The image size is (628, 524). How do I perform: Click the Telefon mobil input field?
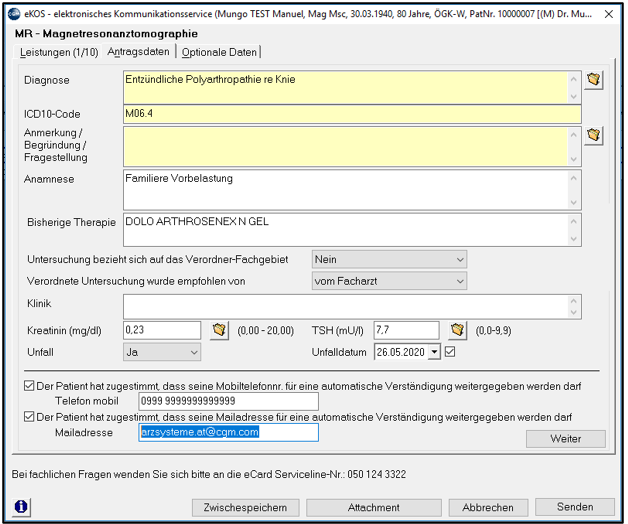point(228,401)
